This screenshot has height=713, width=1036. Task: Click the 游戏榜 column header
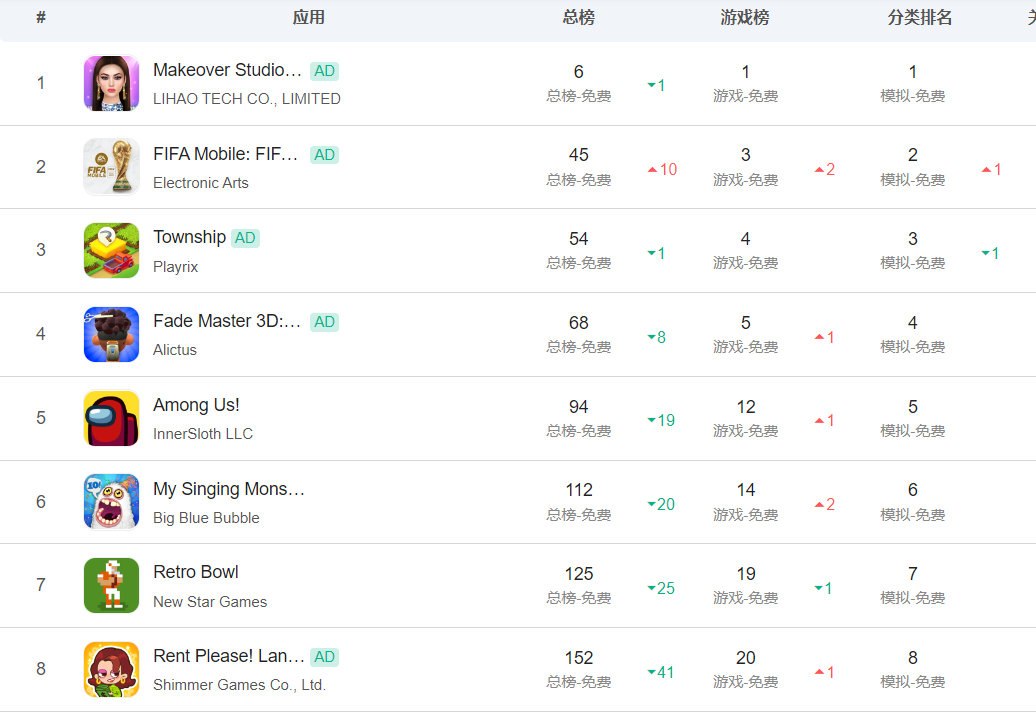(x=745, y=18)
